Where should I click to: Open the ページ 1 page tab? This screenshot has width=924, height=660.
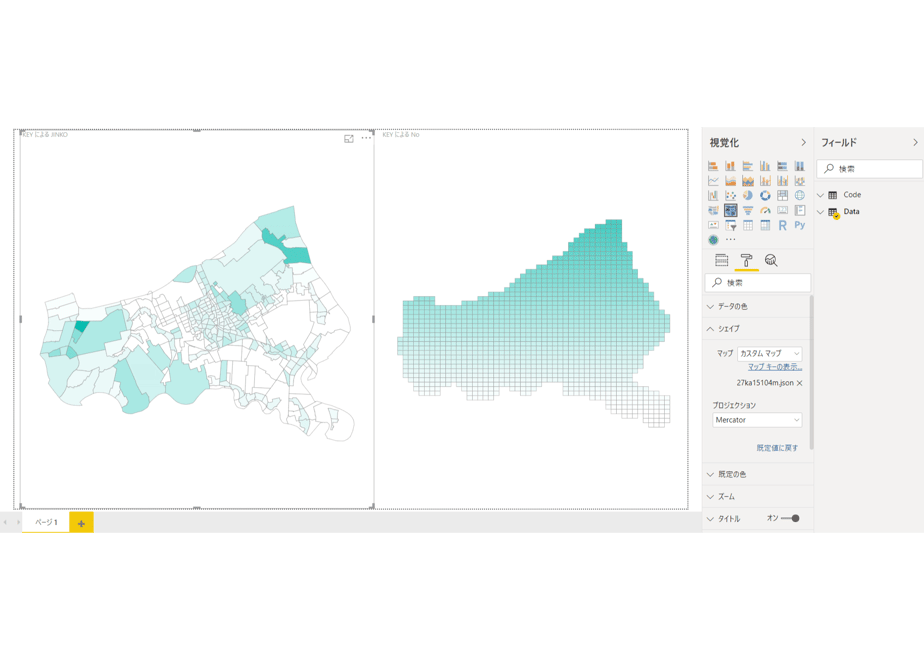coord(46,522)
